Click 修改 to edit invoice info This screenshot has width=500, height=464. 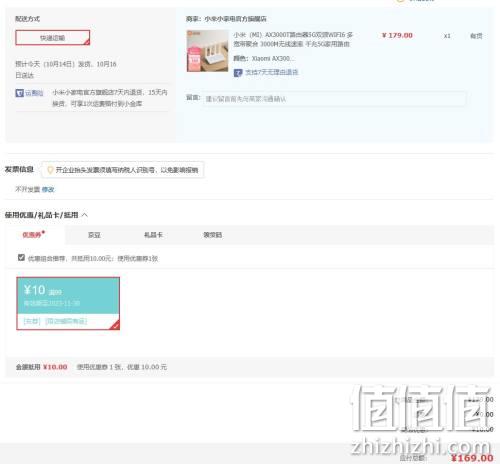coord(48,189)
